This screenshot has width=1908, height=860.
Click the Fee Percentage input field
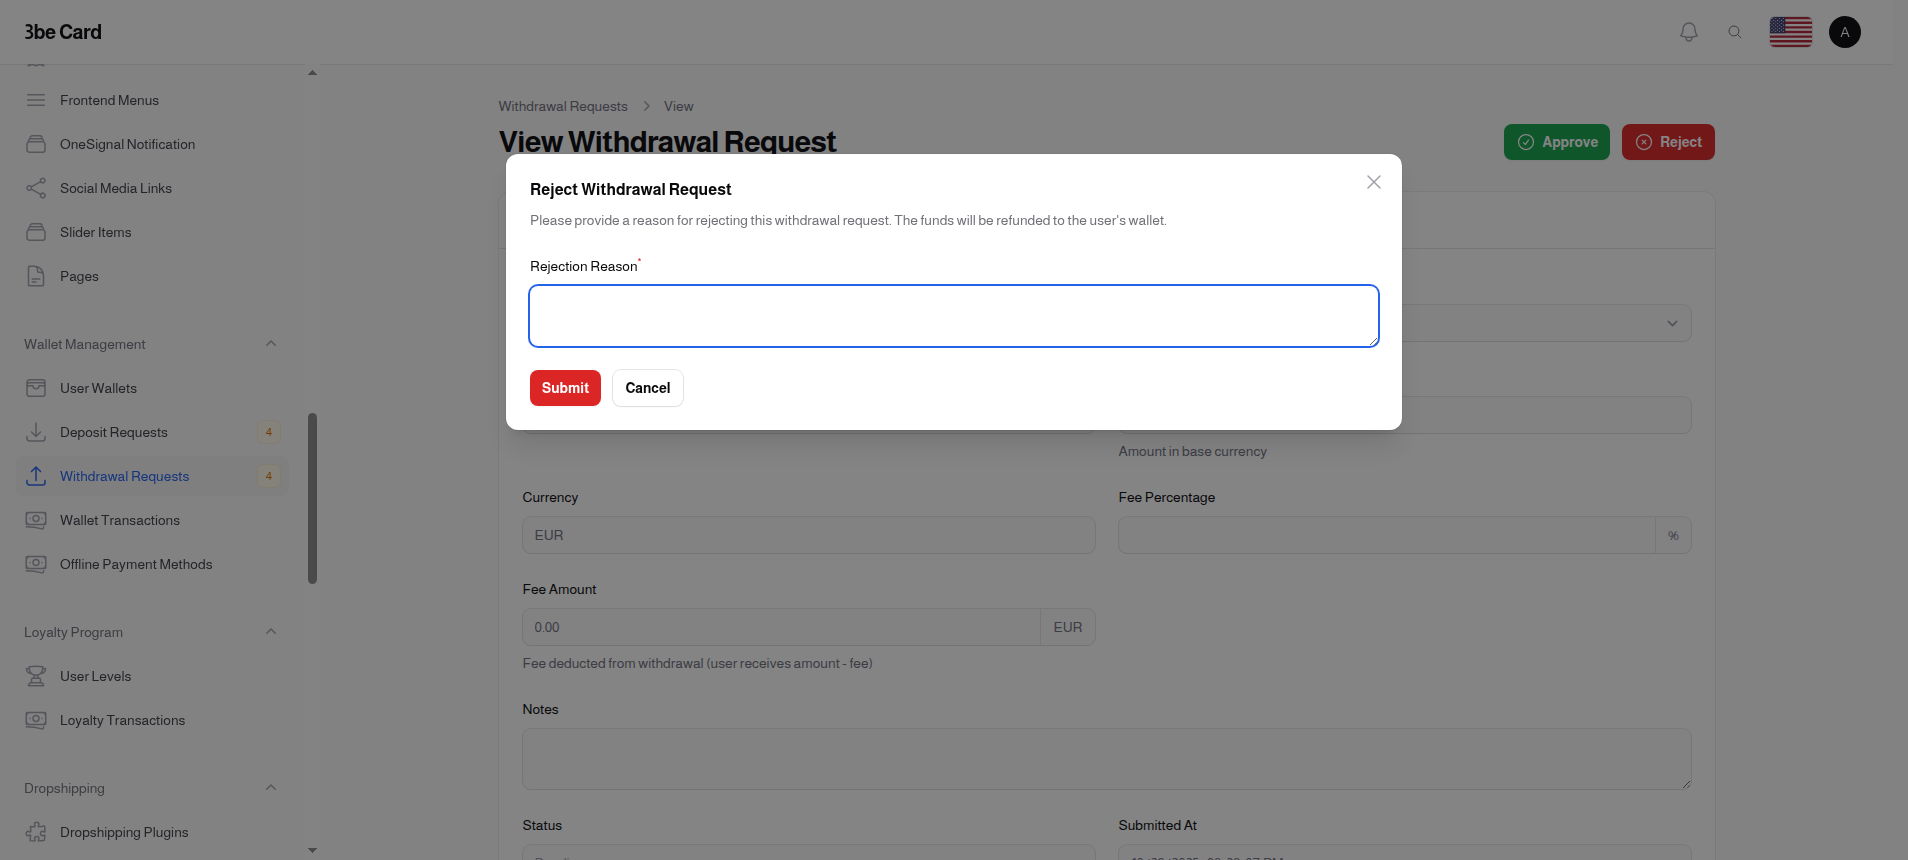click(1387, 535)
